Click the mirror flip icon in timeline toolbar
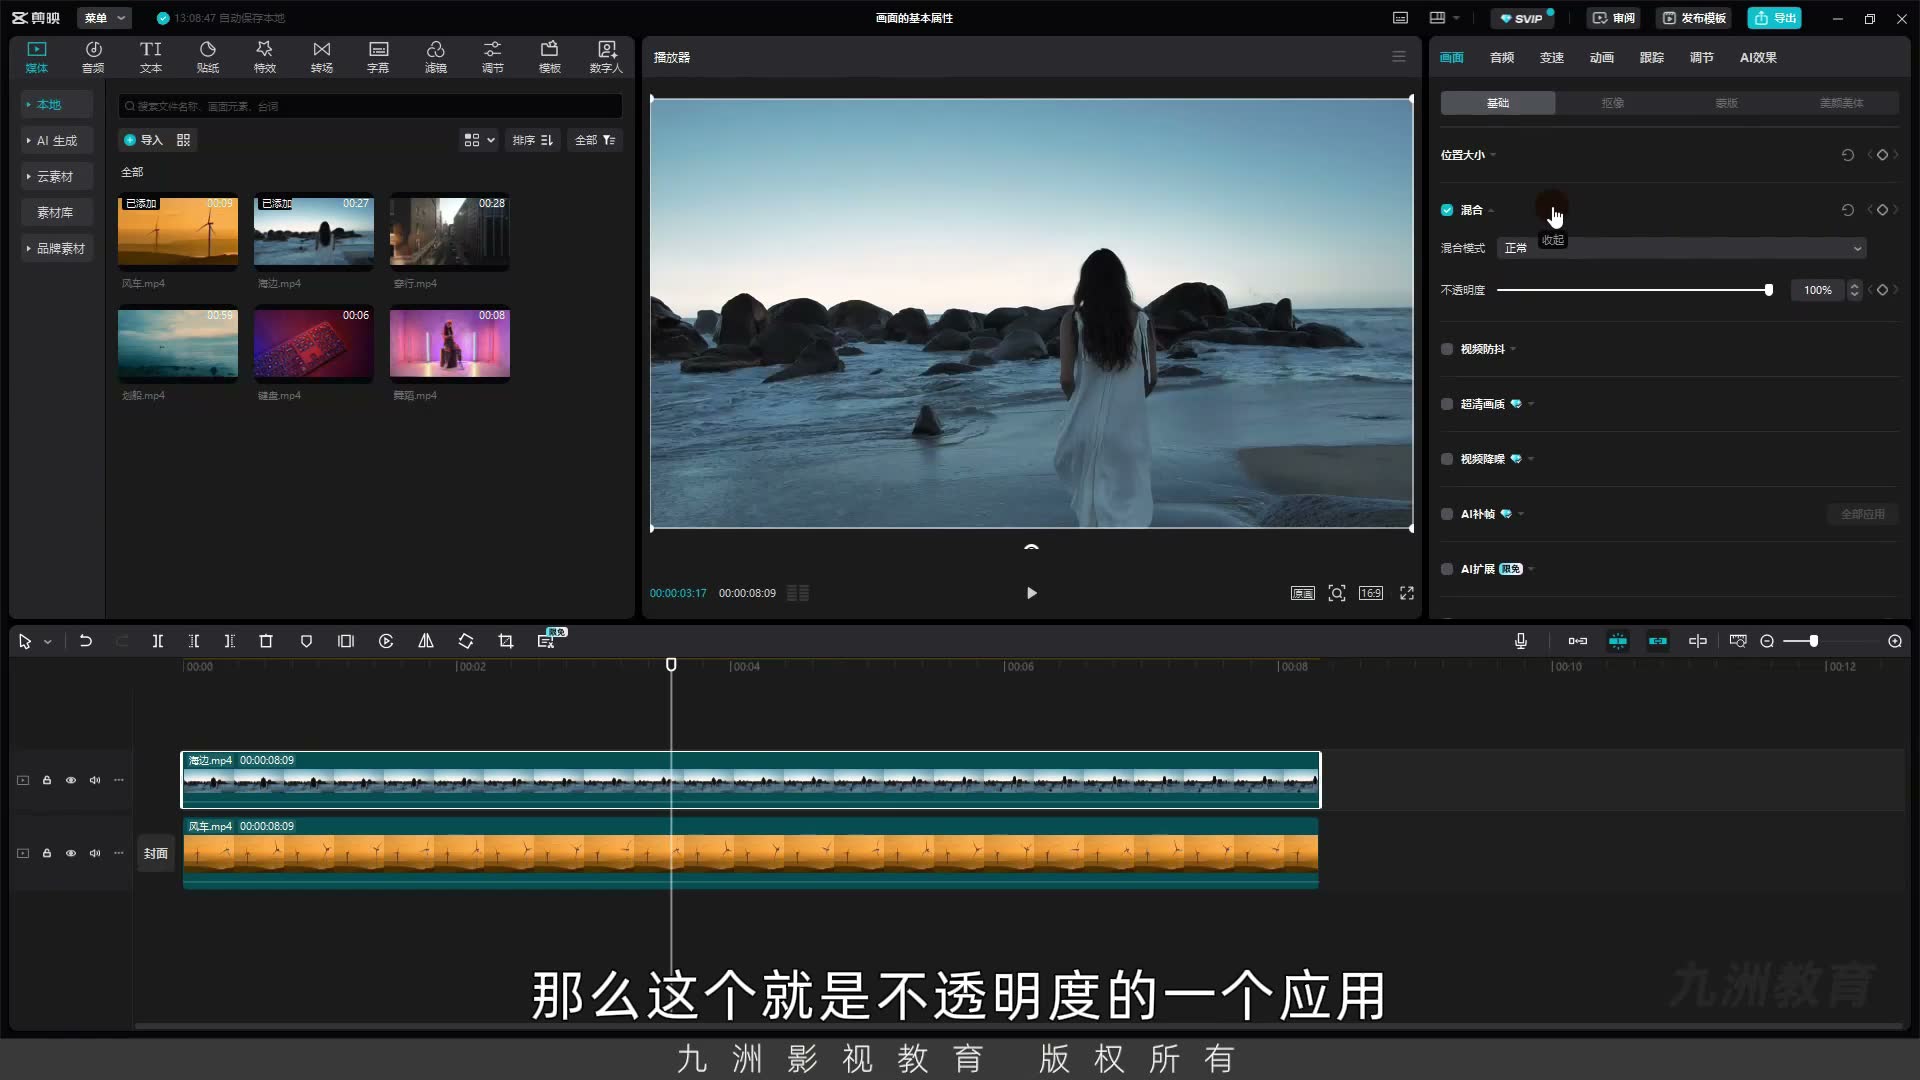Image resolution: width=1920 pixels, height=1080 pixels. [x=426, y=641]
